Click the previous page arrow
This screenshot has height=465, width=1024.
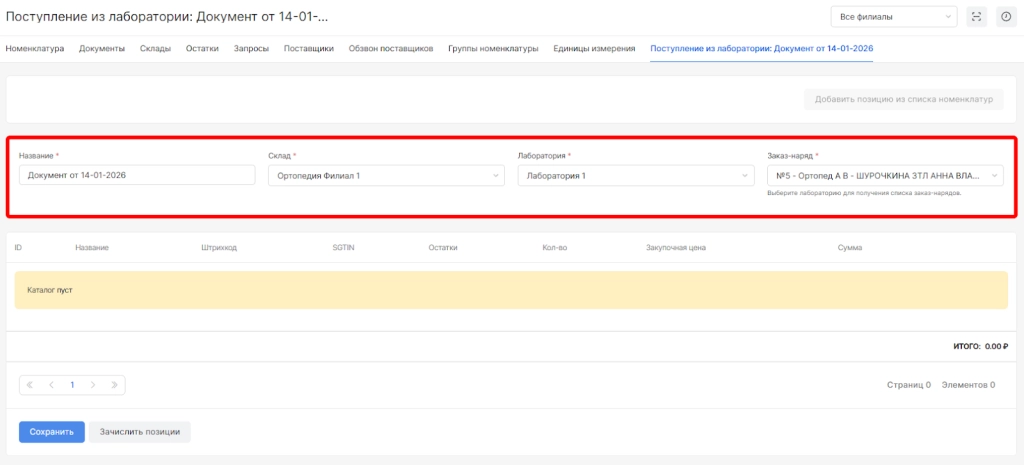click(51, 384)
